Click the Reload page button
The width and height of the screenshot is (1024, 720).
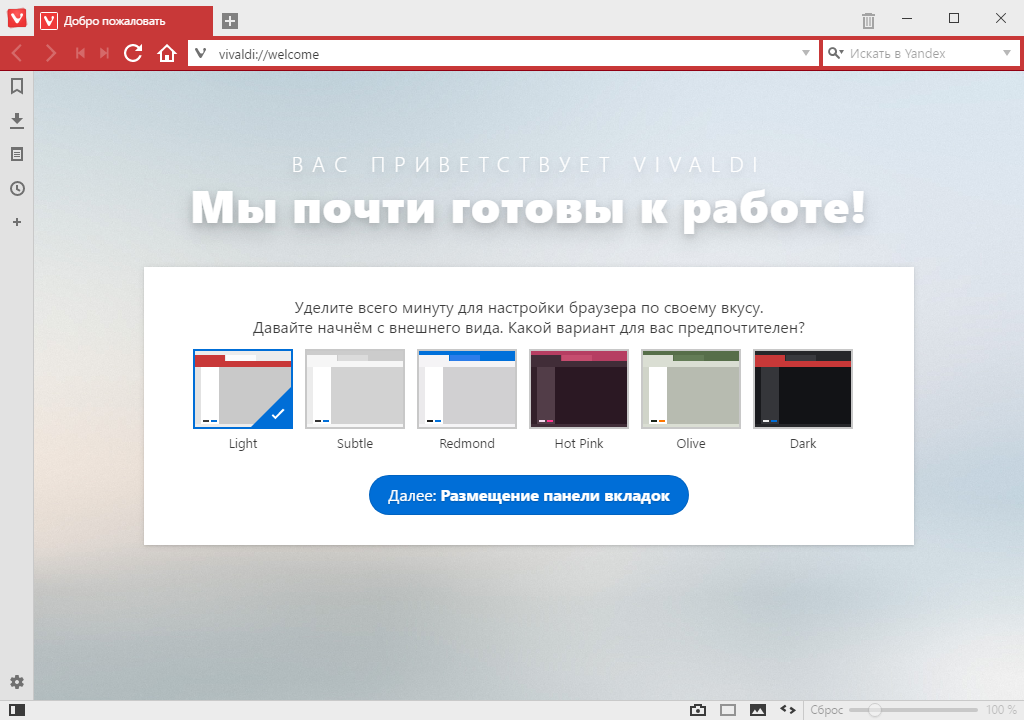coord(133,54)
